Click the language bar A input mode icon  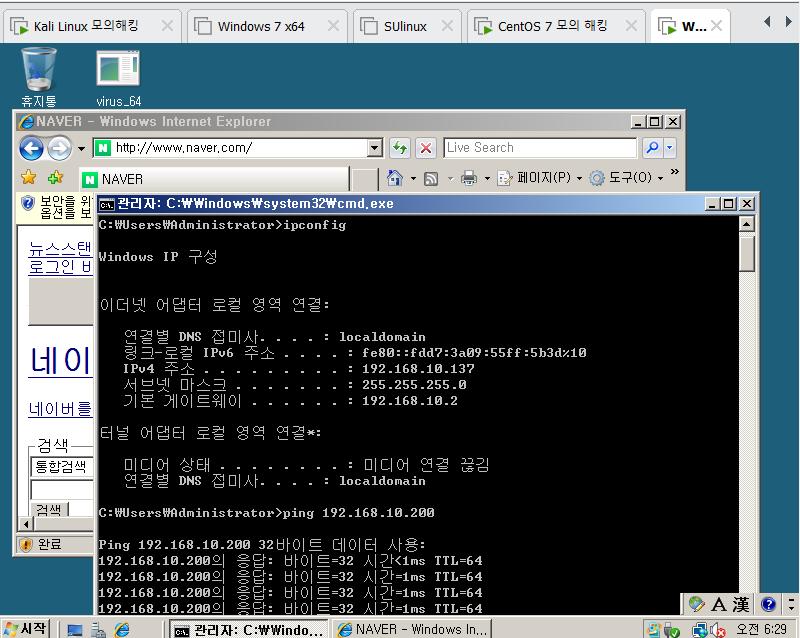click(x=718, y=605)
